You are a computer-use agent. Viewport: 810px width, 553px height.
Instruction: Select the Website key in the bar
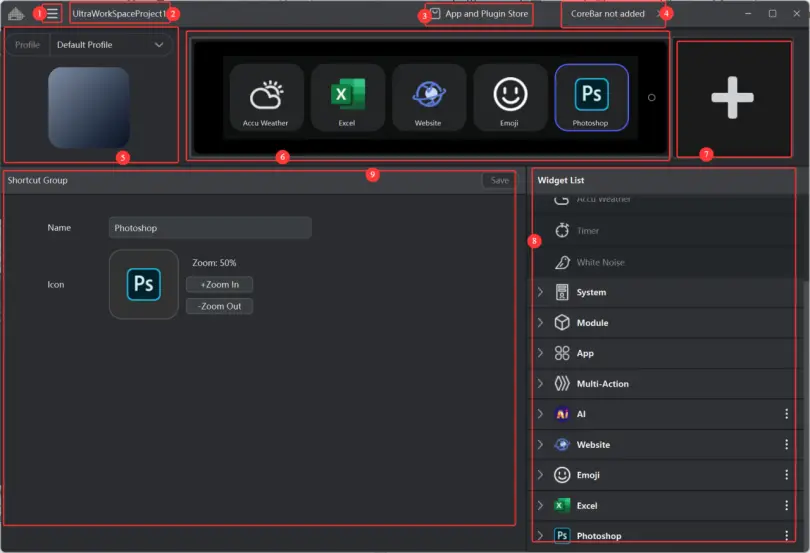428,97
